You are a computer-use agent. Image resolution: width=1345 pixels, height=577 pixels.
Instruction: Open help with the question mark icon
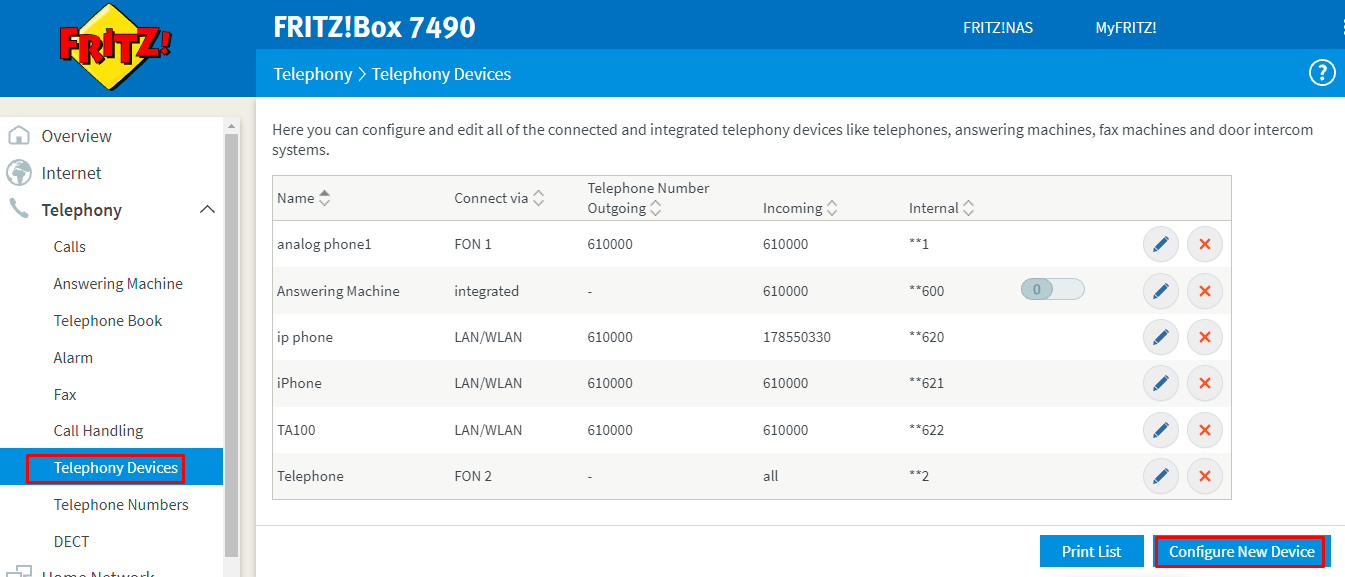[x=1322, y=73]
